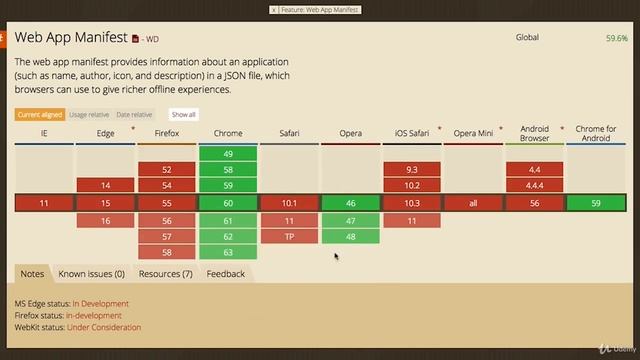Select the Chrome for Android 59 cell
Screen dimensions: 640x360
(596, 203)
